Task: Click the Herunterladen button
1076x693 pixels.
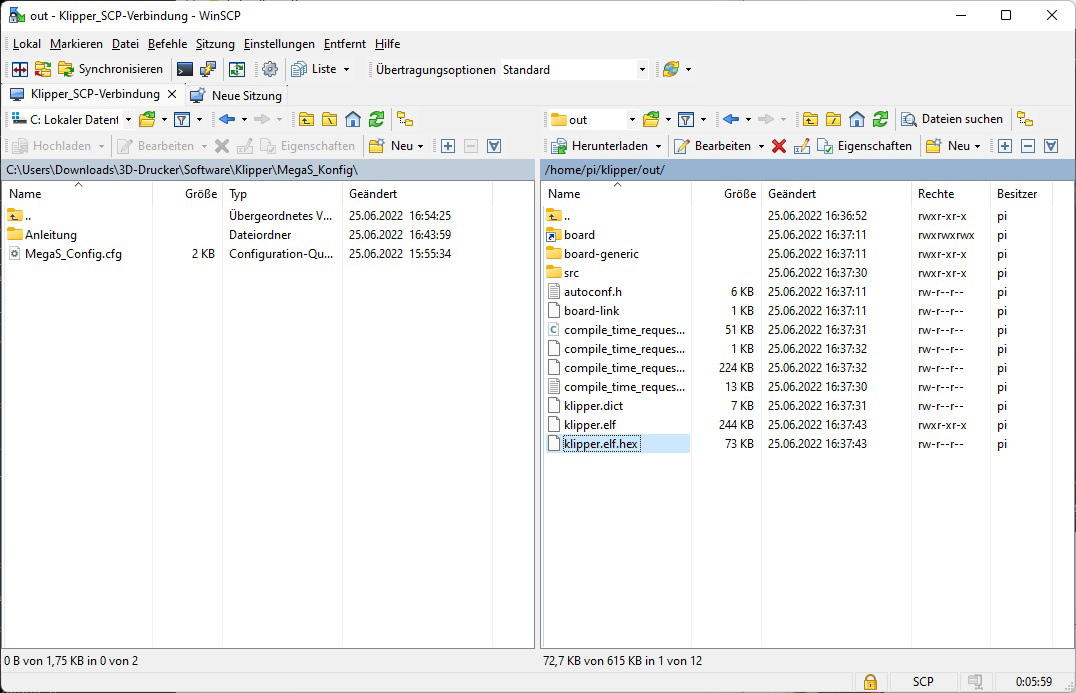Action: pyautogui.click(x=600, y=146)
